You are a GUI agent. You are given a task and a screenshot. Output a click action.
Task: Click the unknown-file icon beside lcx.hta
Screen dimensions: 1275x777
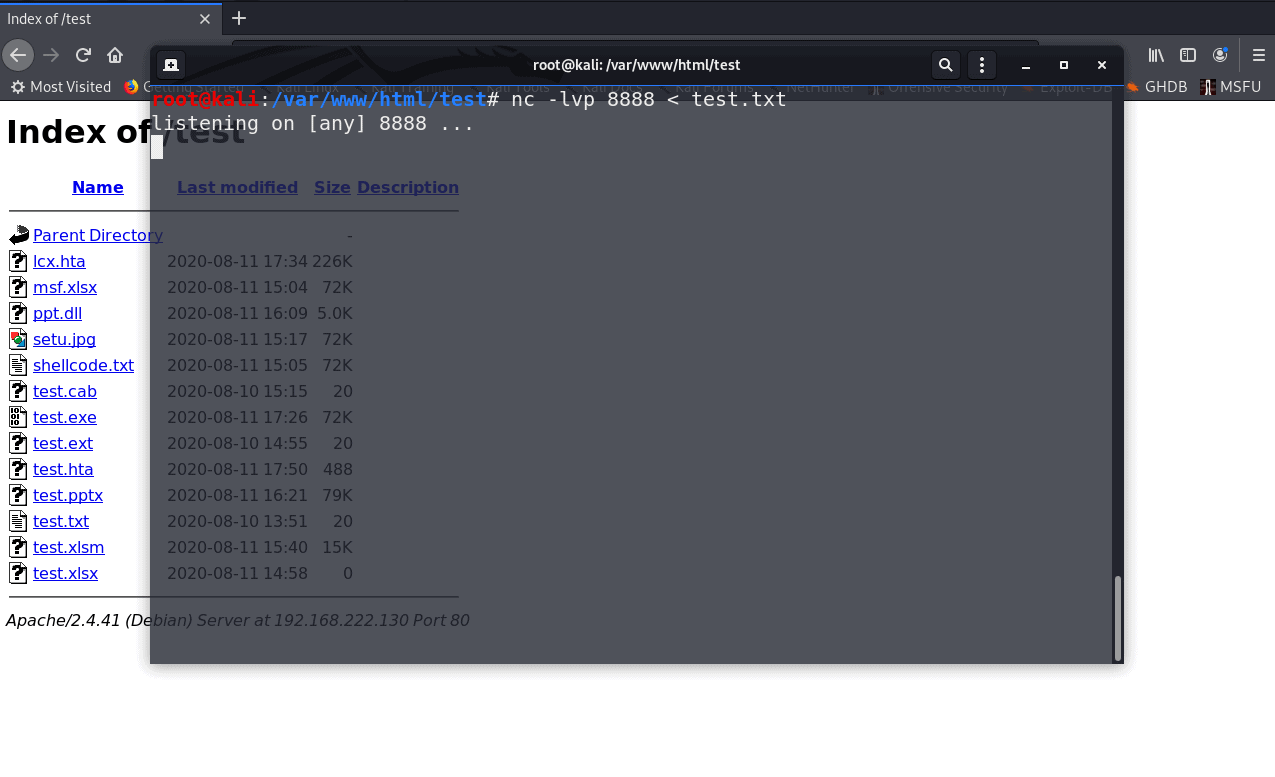coord(18,261)
